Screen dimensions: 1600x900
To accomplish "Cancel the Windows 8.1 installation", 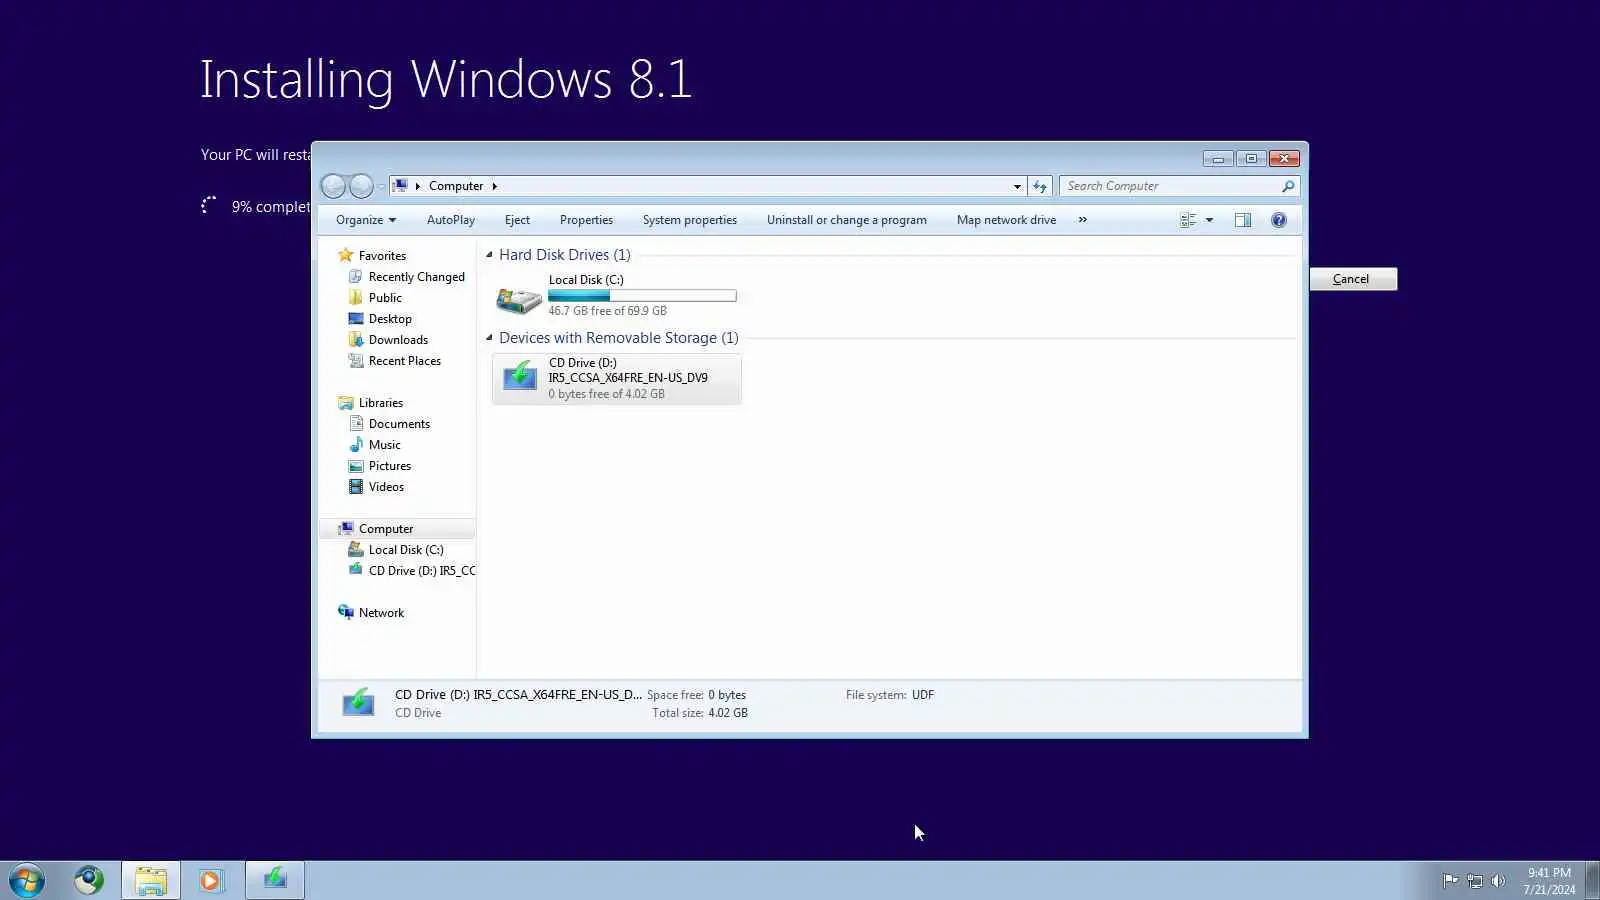I will 1352,279.
